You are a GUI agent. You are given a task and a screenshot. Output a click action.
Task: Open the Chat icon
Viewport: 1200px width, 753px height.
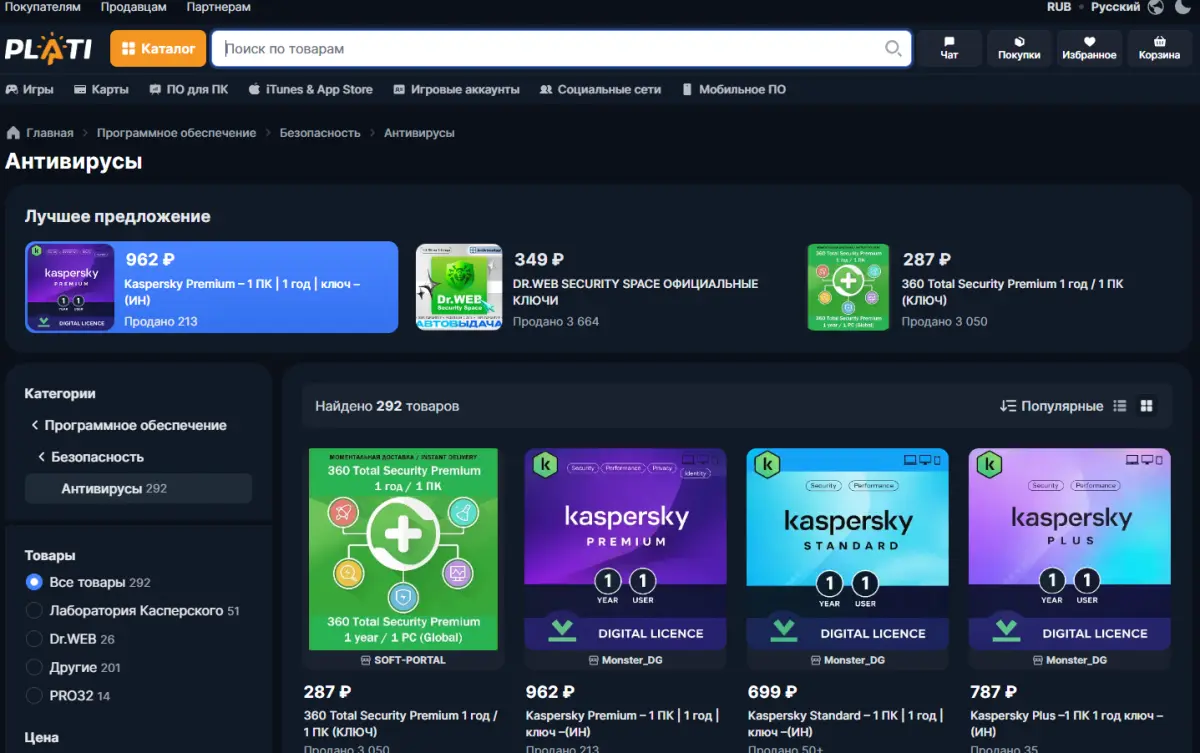(949, 48)
